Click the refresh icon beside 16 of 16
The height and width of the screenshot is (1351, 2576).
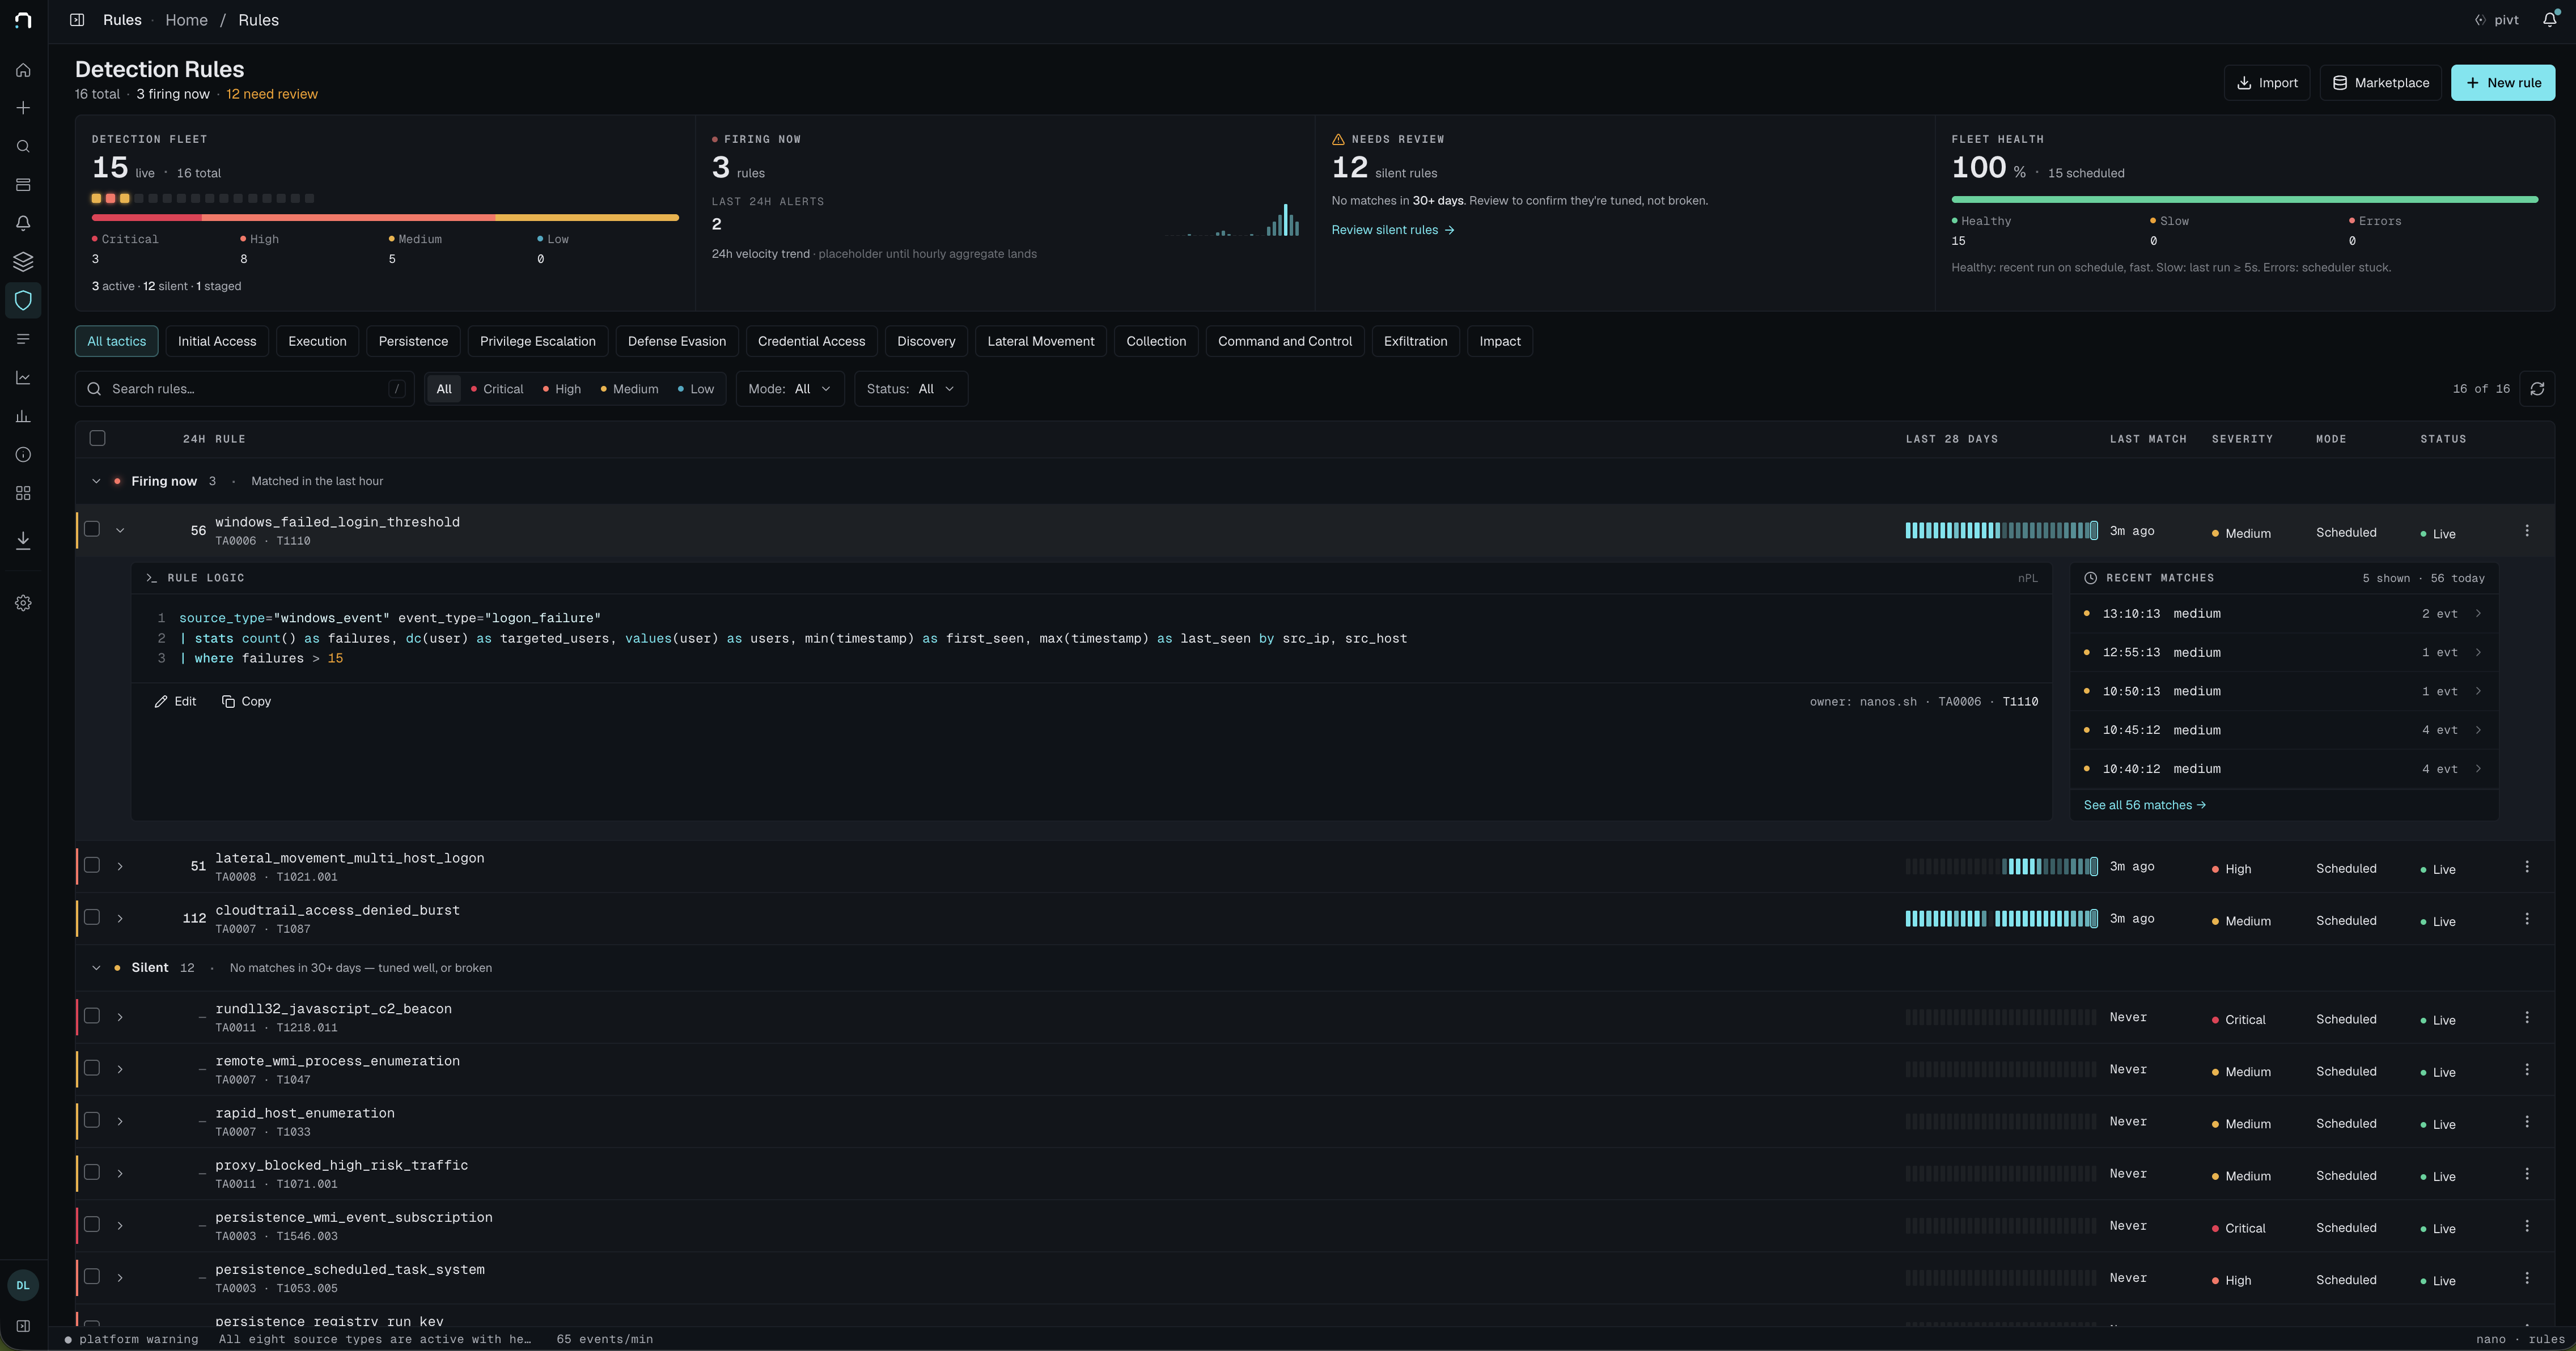(2537, 389)
